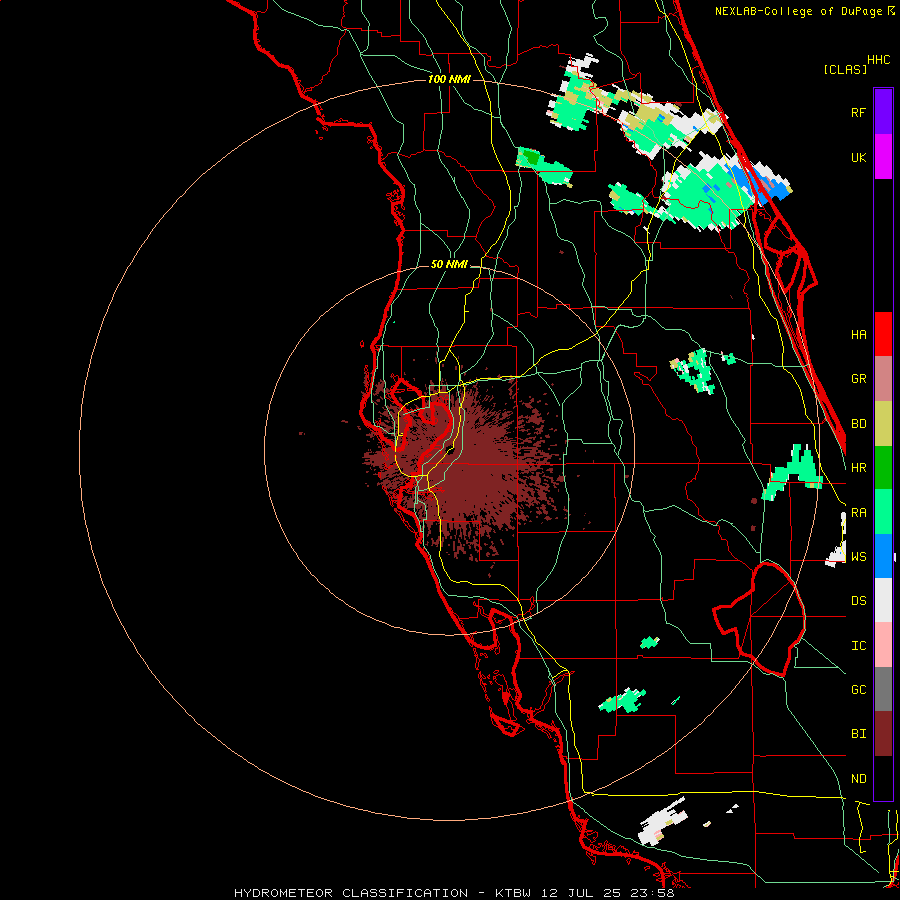Screen dimensions: 900x900
Task: Click the BI legend label
Action: coord(858,734)
